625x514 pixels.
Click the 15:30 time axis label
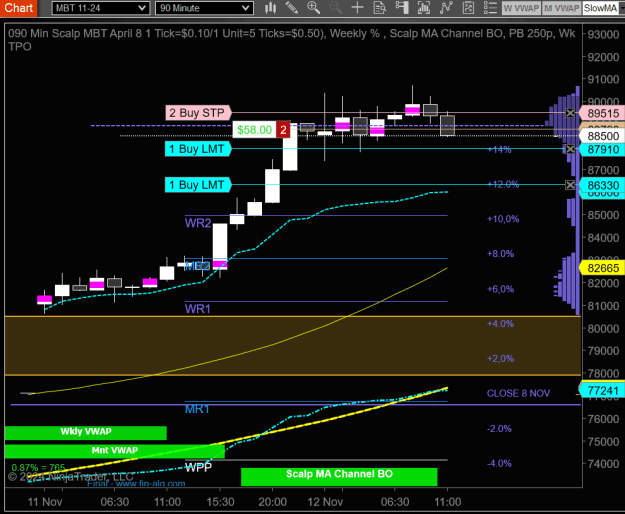(220, 502)
